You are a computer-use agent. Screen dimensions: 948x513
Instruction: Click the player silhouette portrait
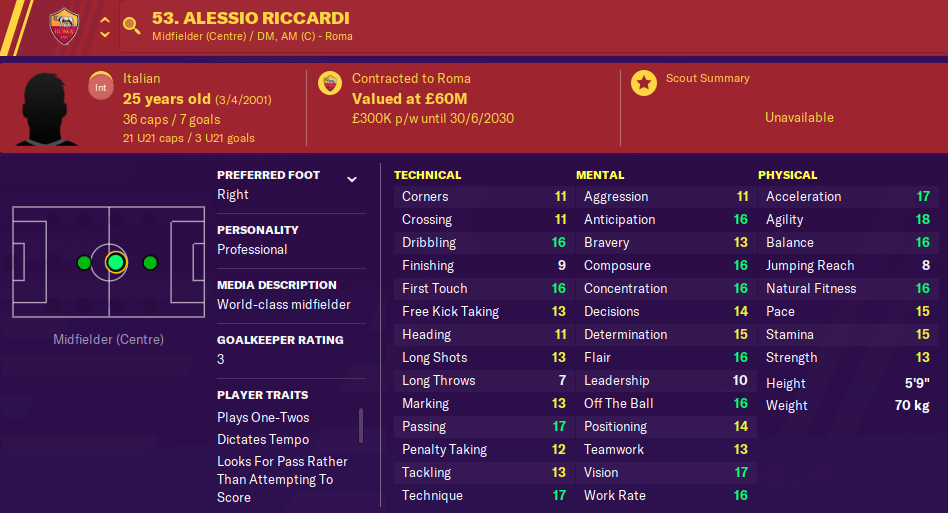click(x=47, y=109)
